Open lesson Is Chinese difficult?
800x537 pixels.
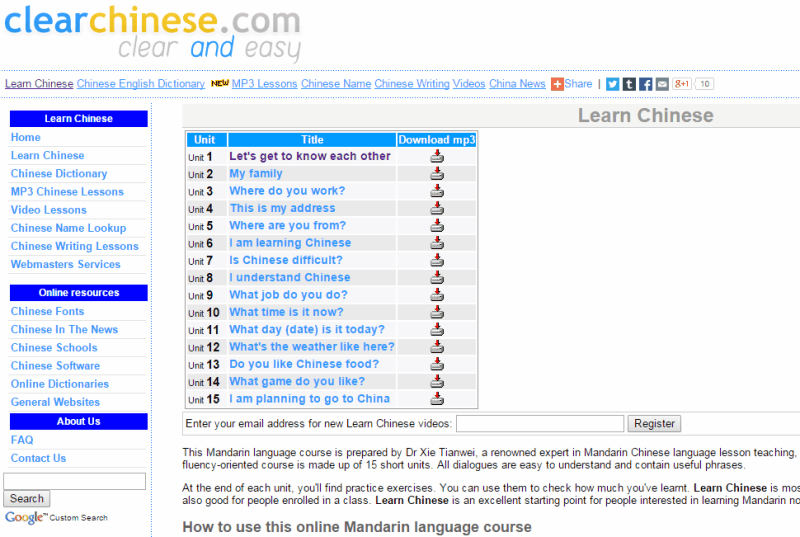click(x=286, y=260)
